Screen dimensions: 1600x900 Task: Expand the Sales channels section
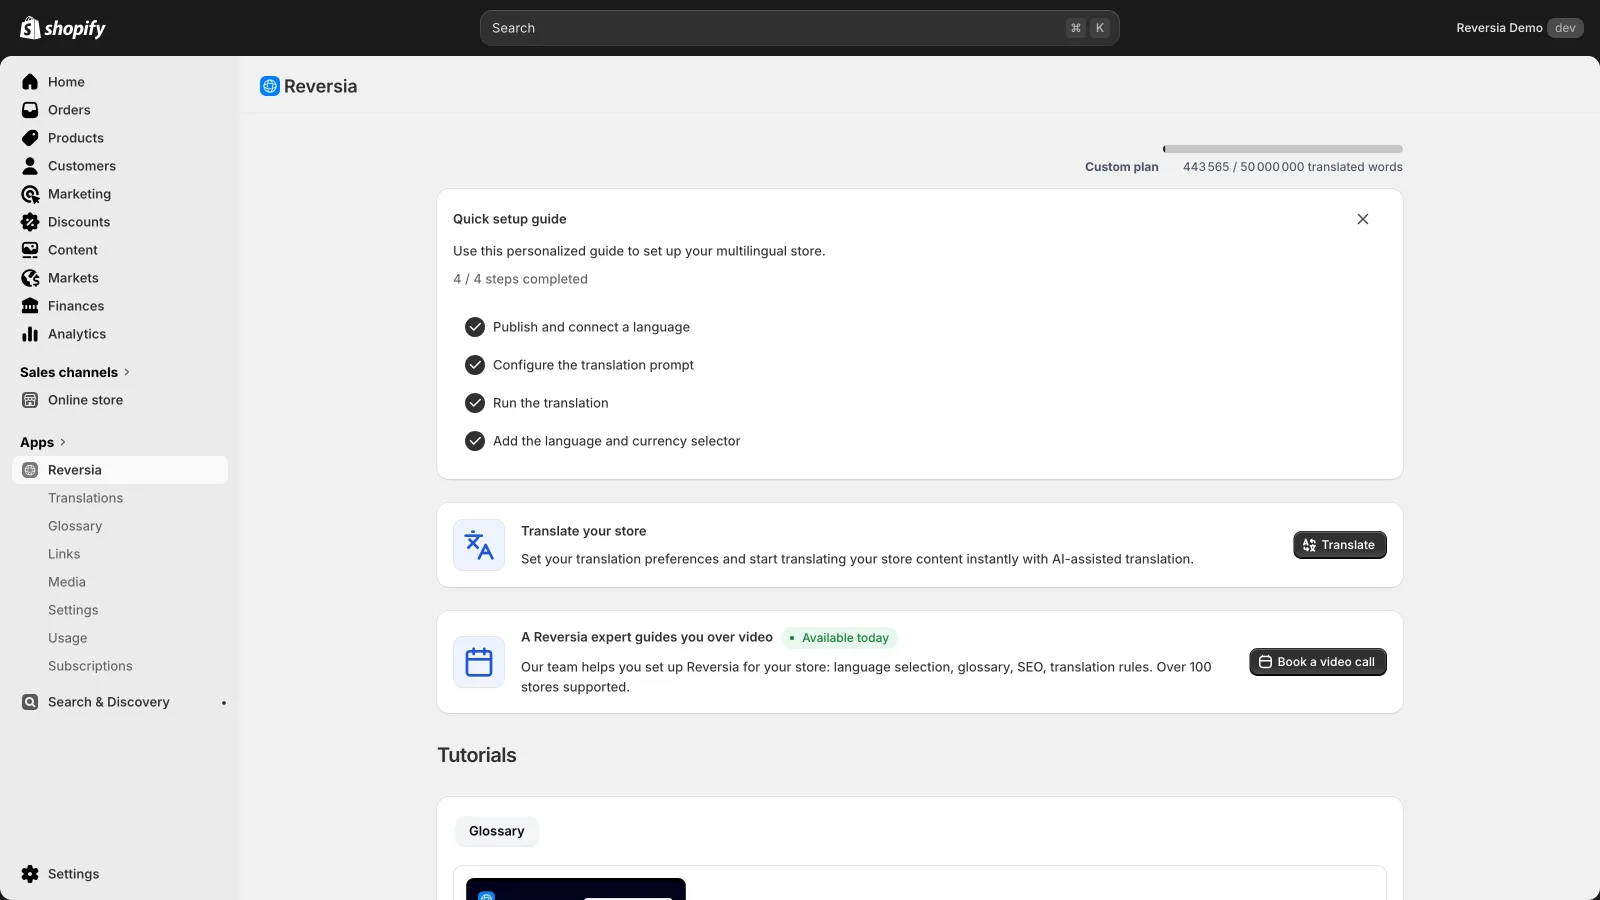75,372
